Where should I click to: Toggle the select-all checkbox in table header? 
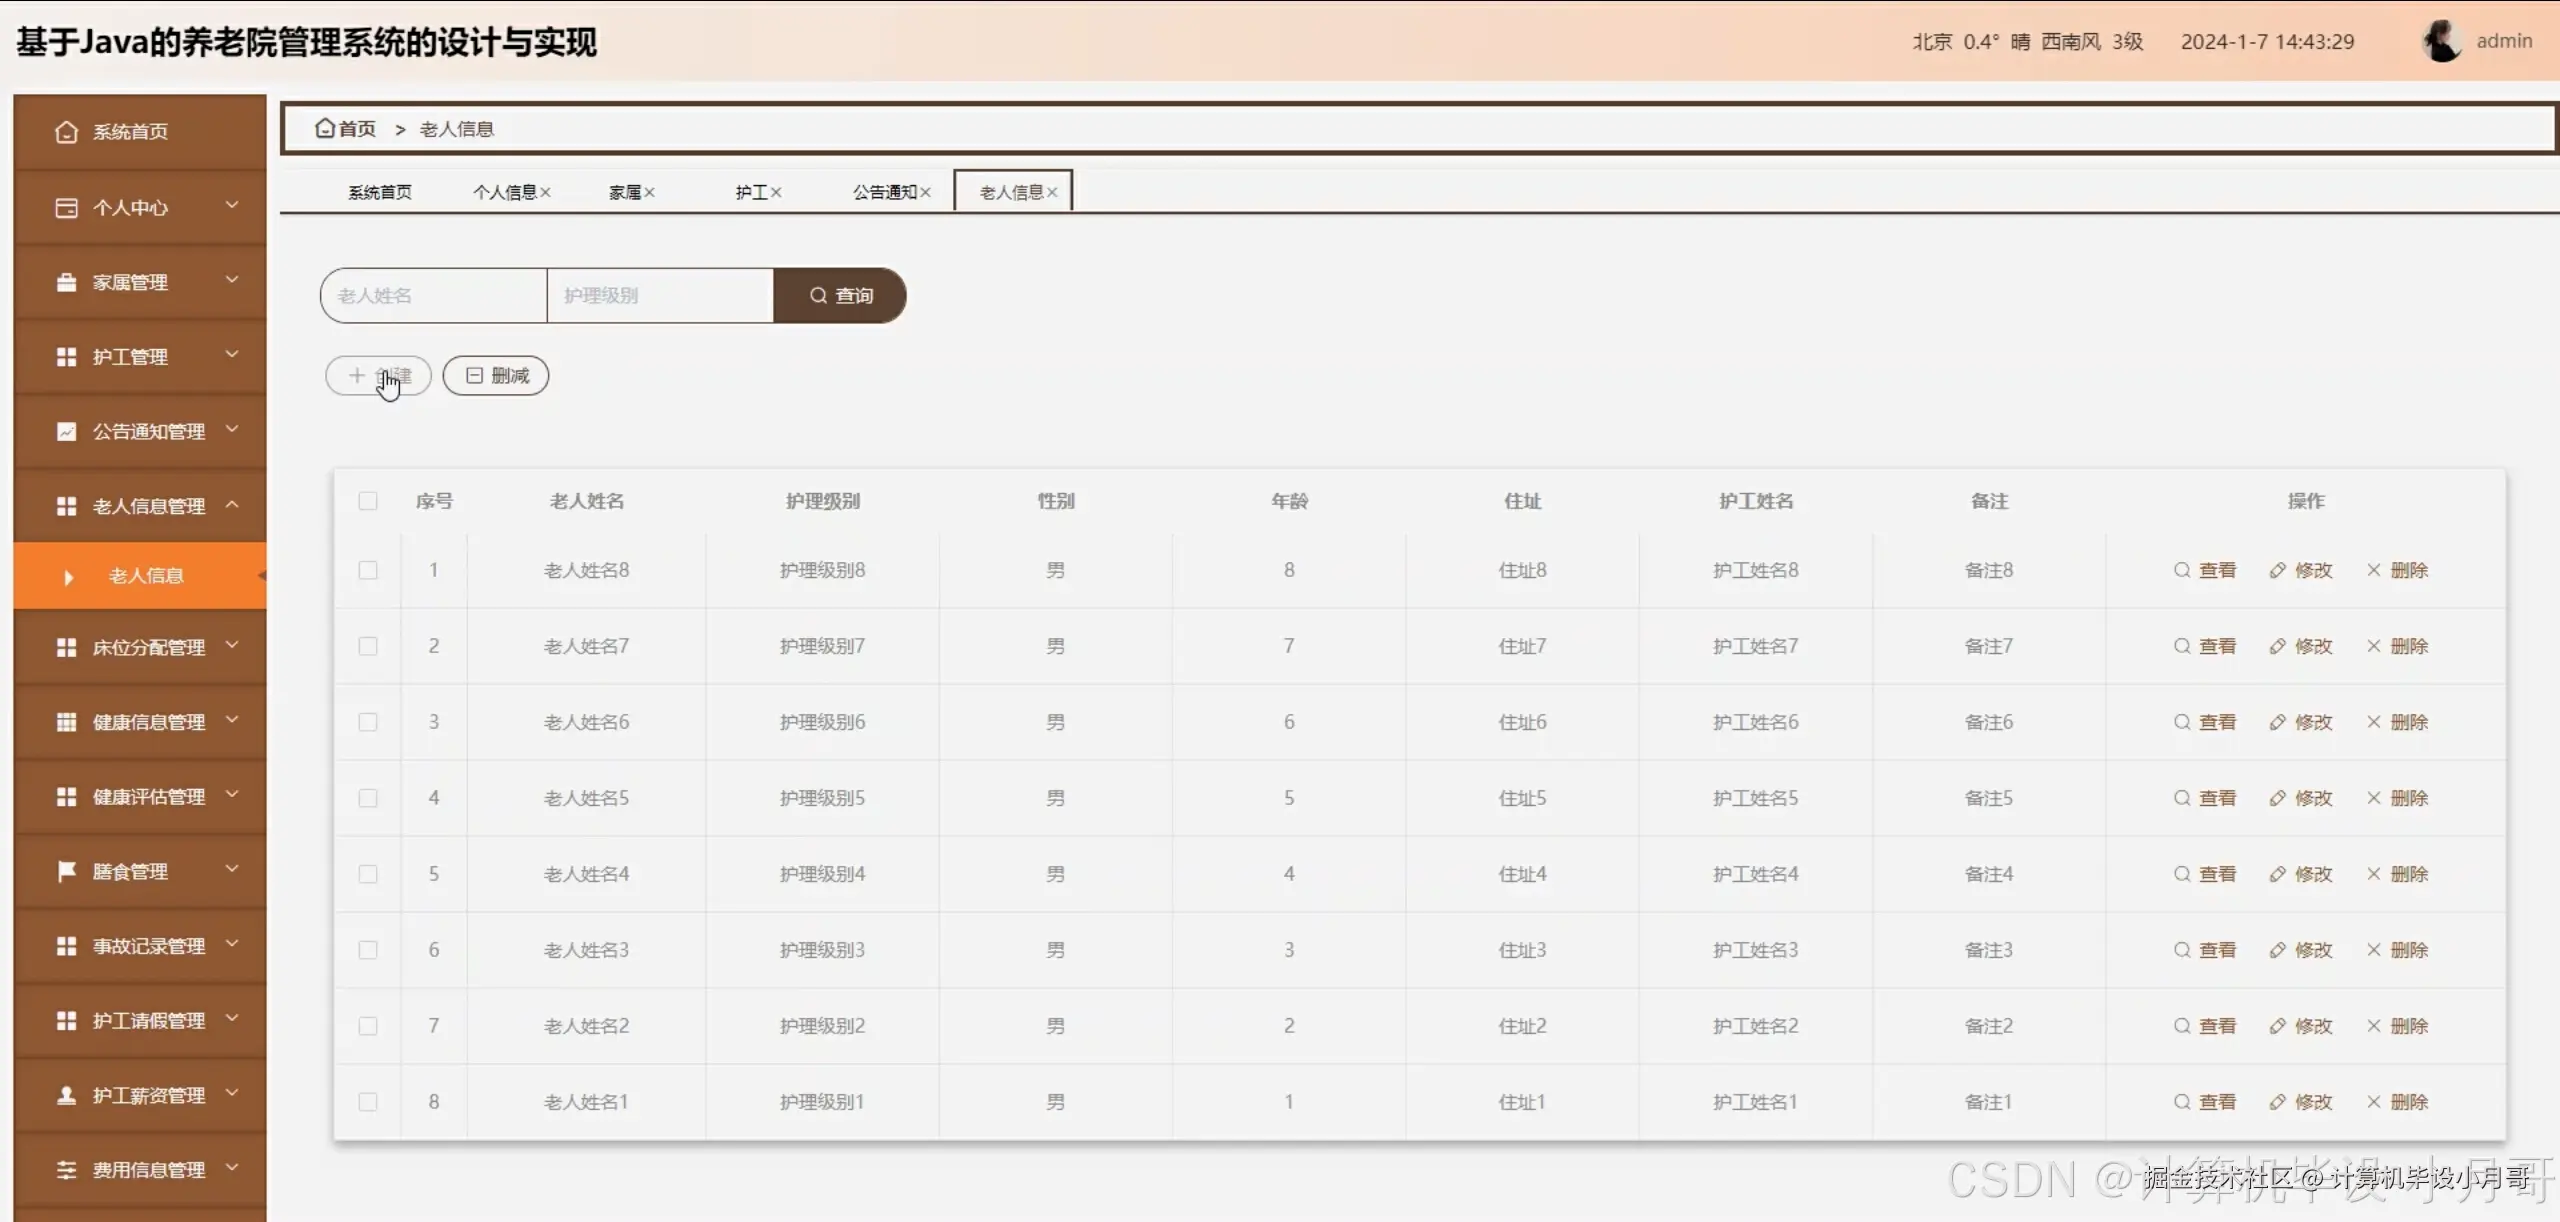(368, 501)
